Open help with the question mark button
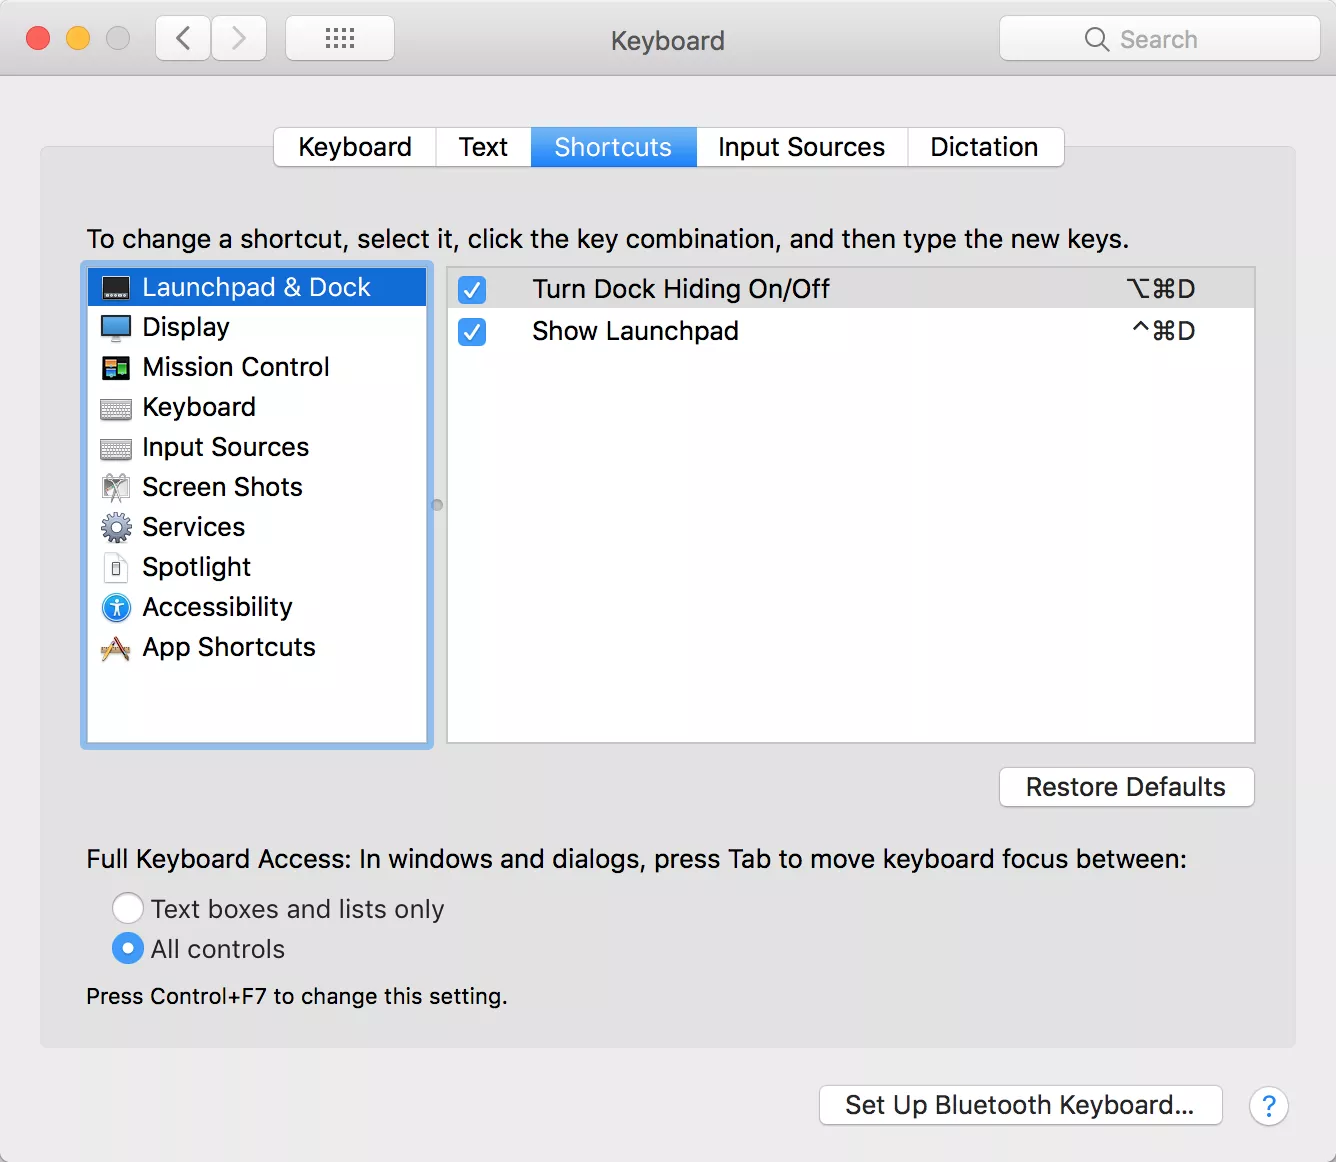1336x1162 pixels. click(x=1268, y=1106)
